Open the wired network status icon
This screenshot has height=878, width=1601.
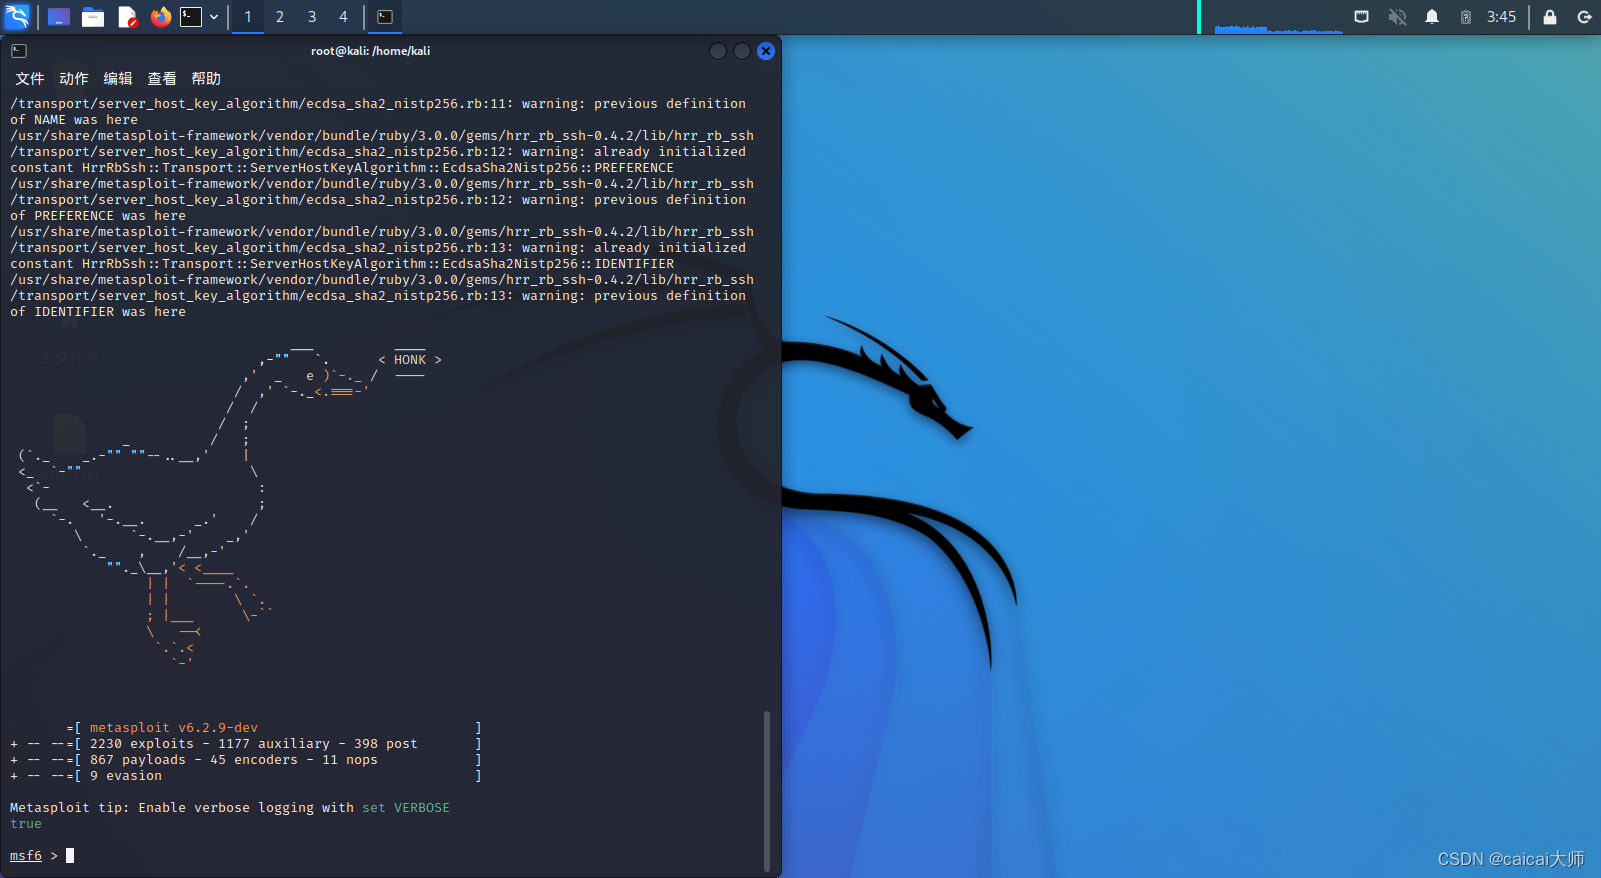click(1362, 17)
